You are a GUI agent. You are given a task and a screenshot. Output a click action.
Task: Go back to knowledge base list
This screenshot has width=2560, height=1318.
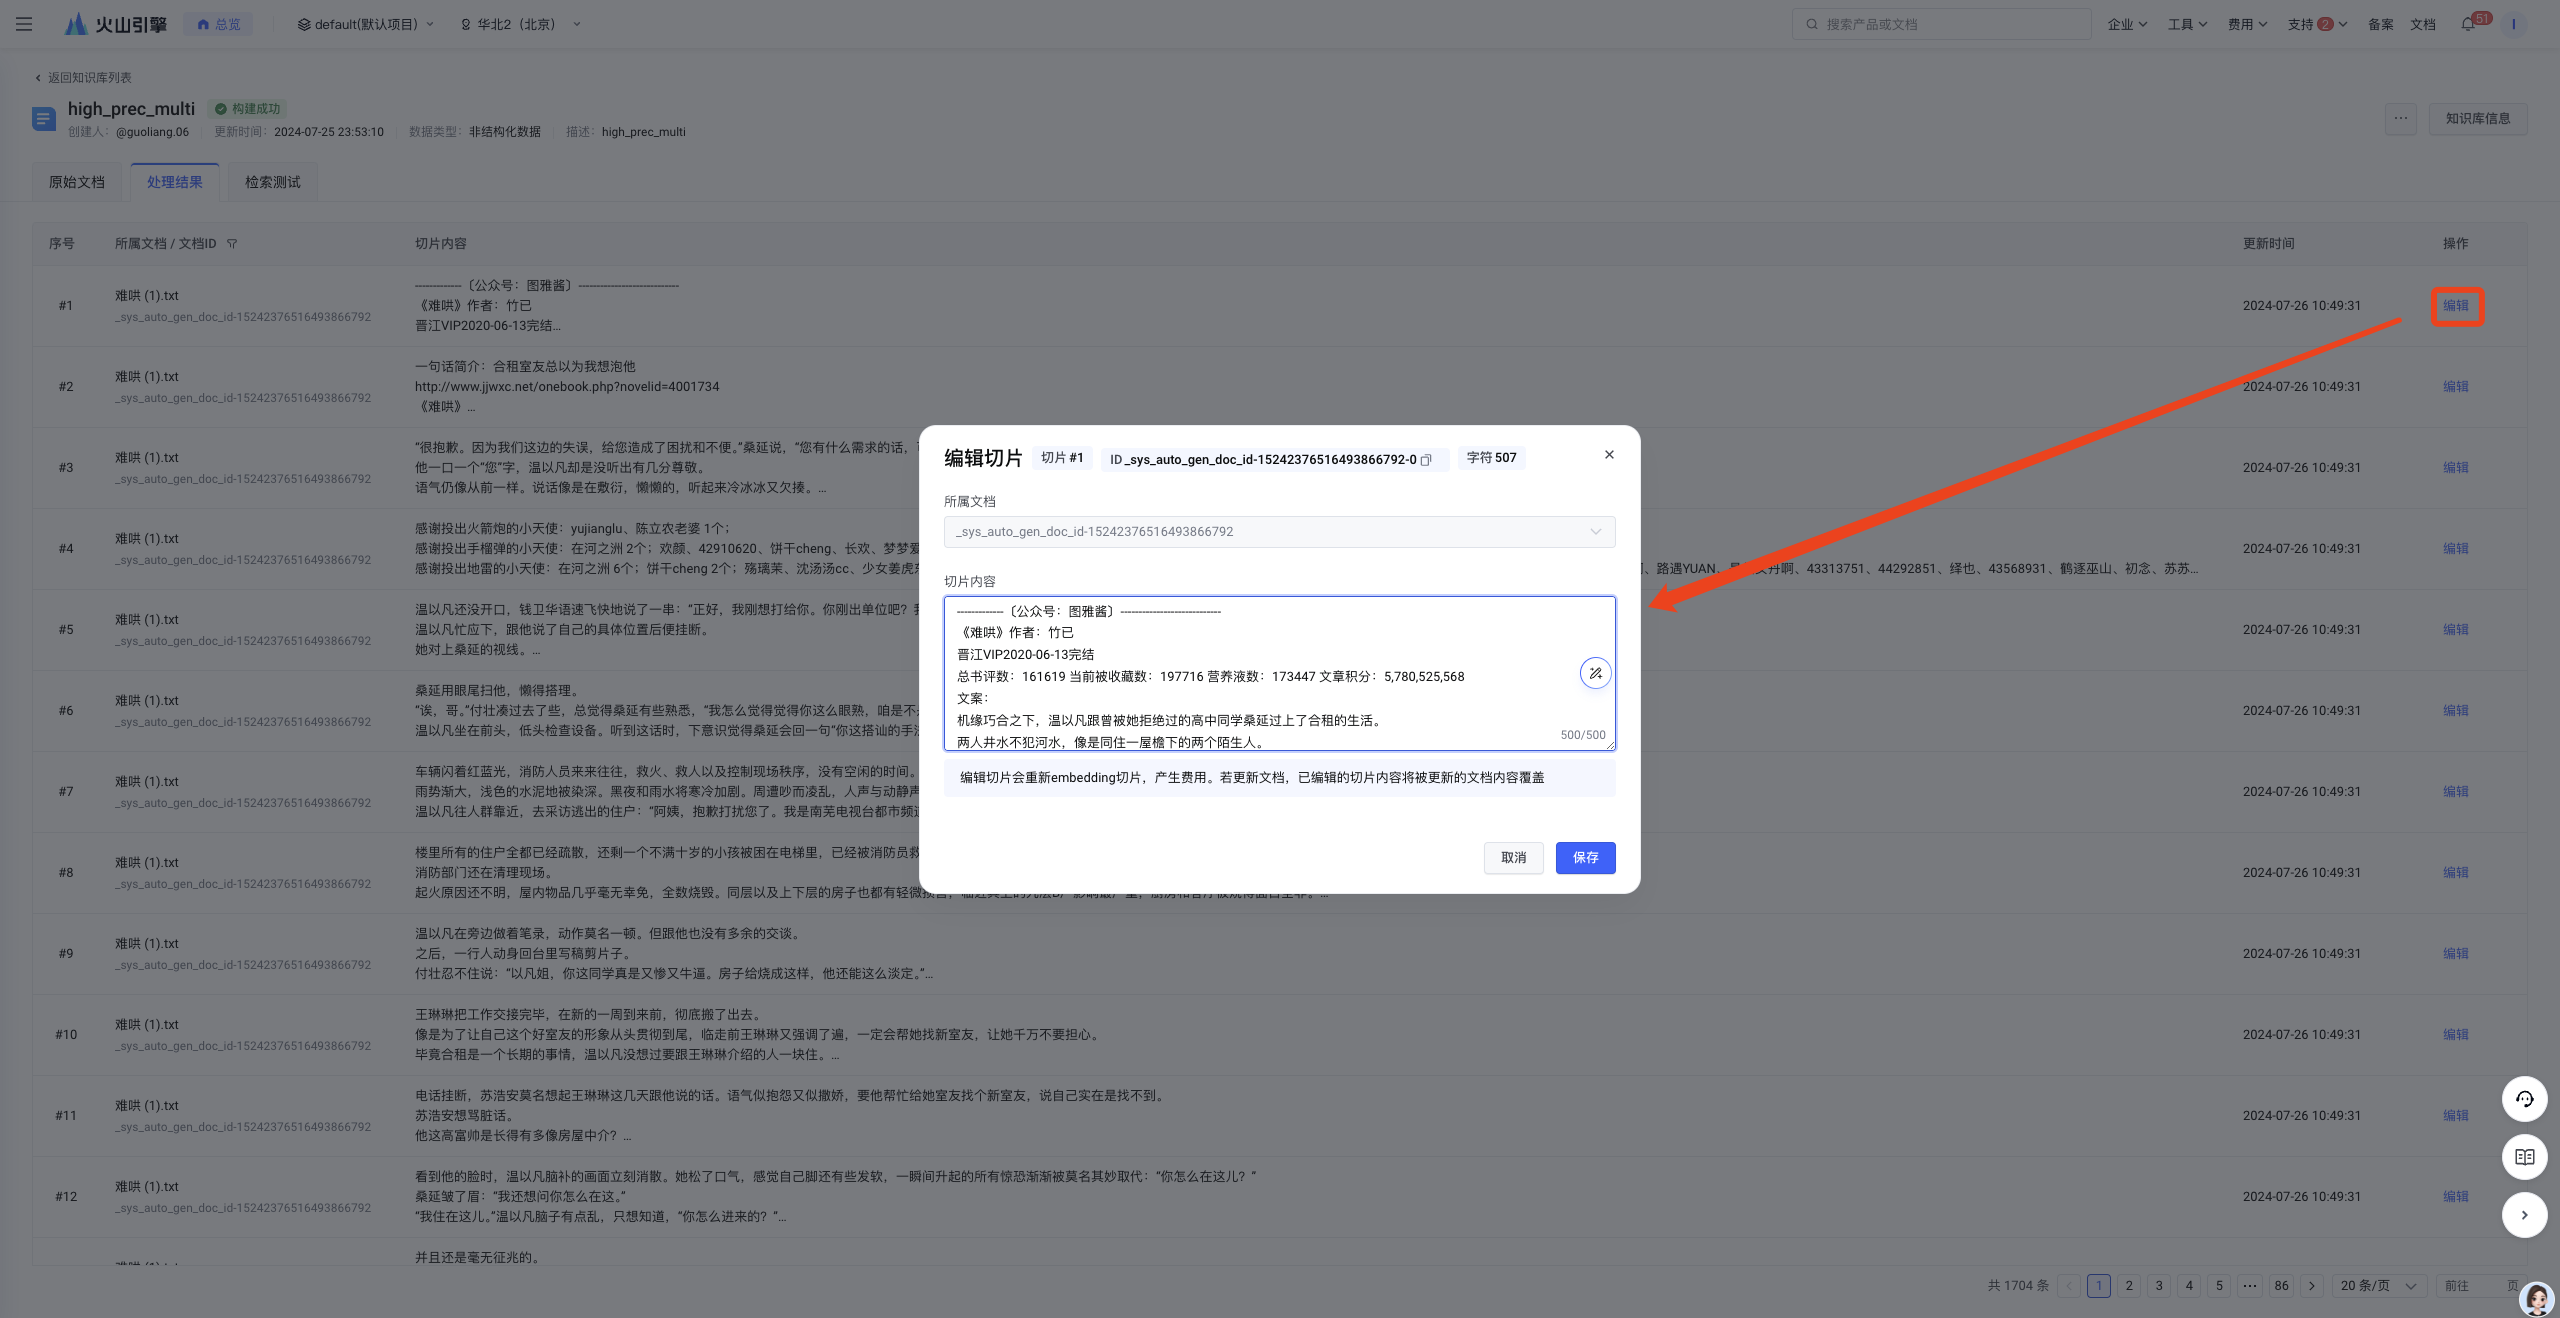click(x=84, y=77)
